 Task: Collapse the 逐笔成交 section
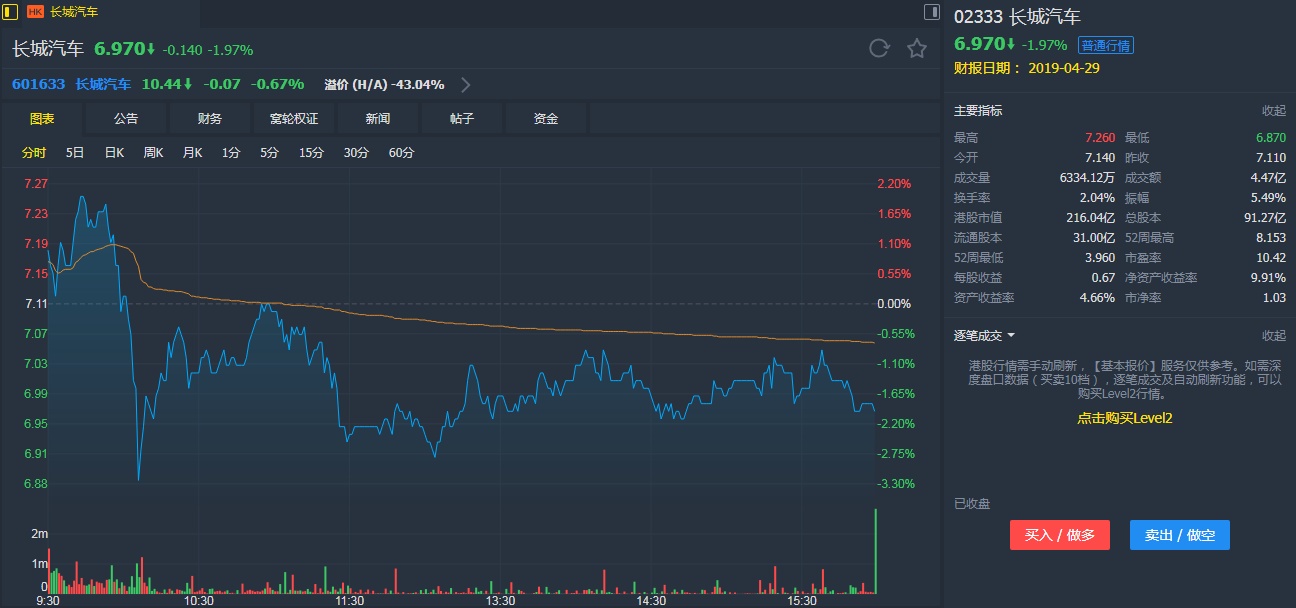[x=1273, y=336]
